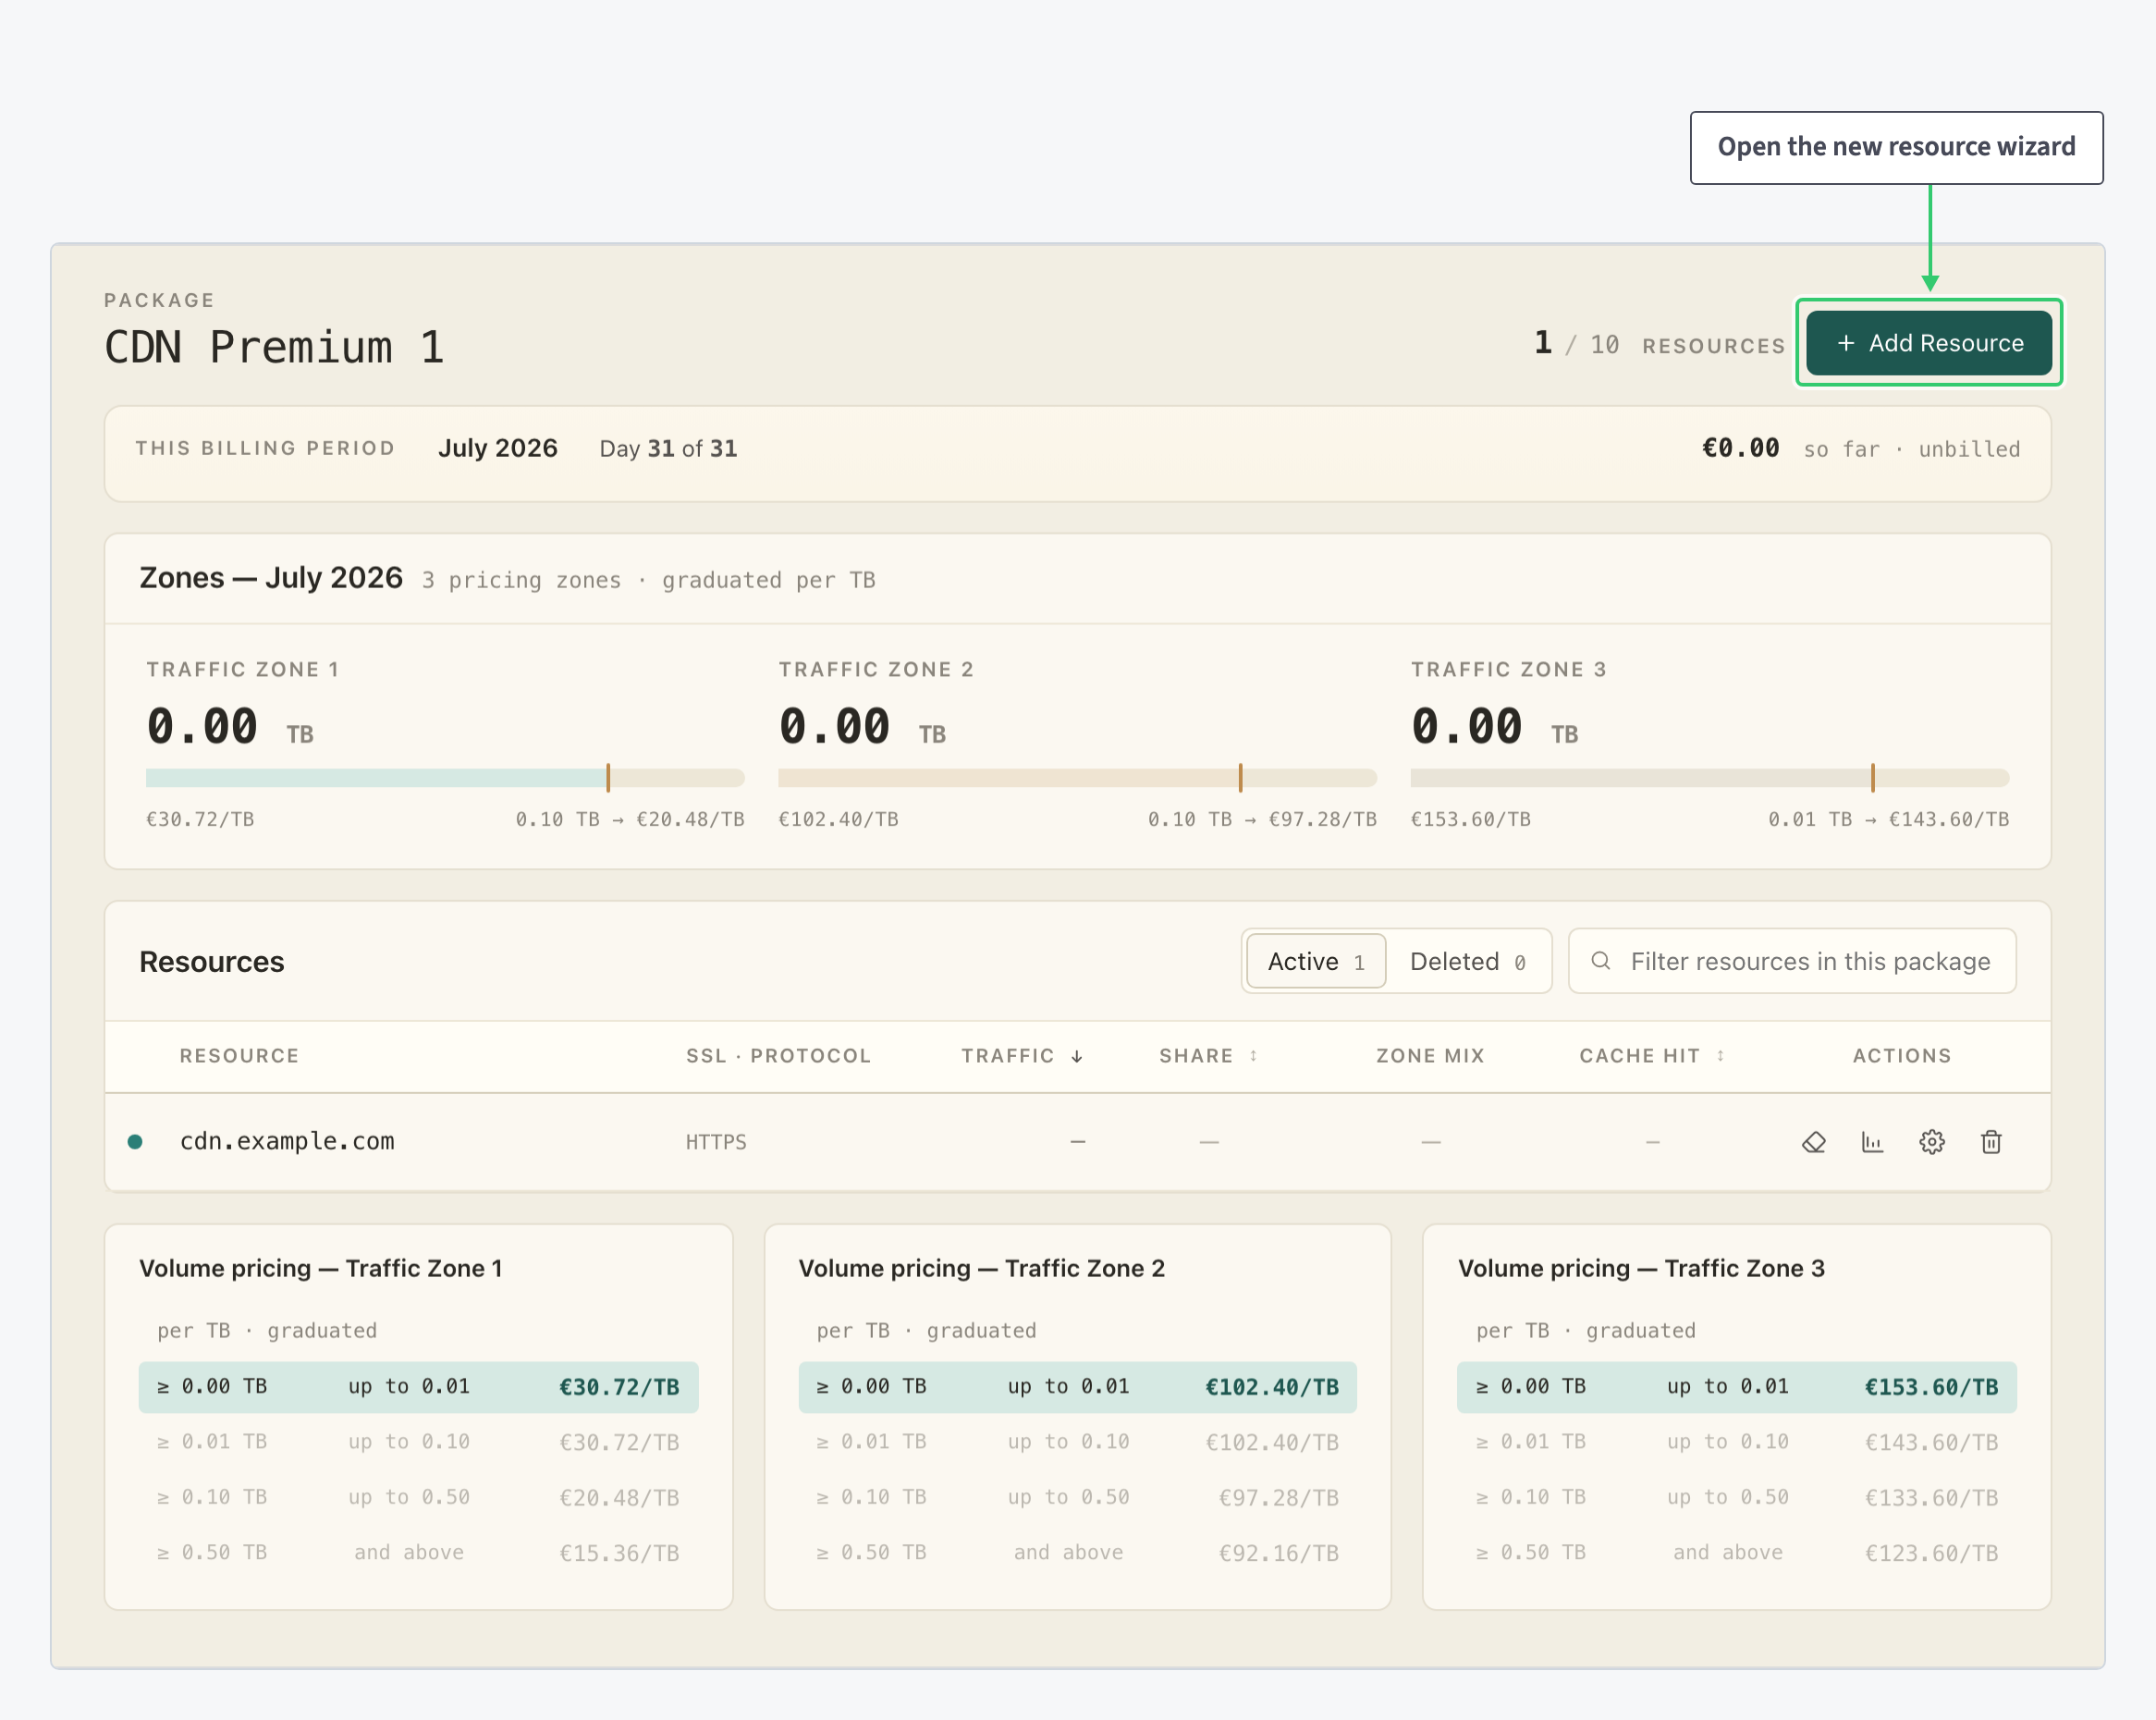This screenshot has width=2156, height=1720.
Task: Sort table by Share column
Action: pyautogui.click(x=1208, y=1056)
